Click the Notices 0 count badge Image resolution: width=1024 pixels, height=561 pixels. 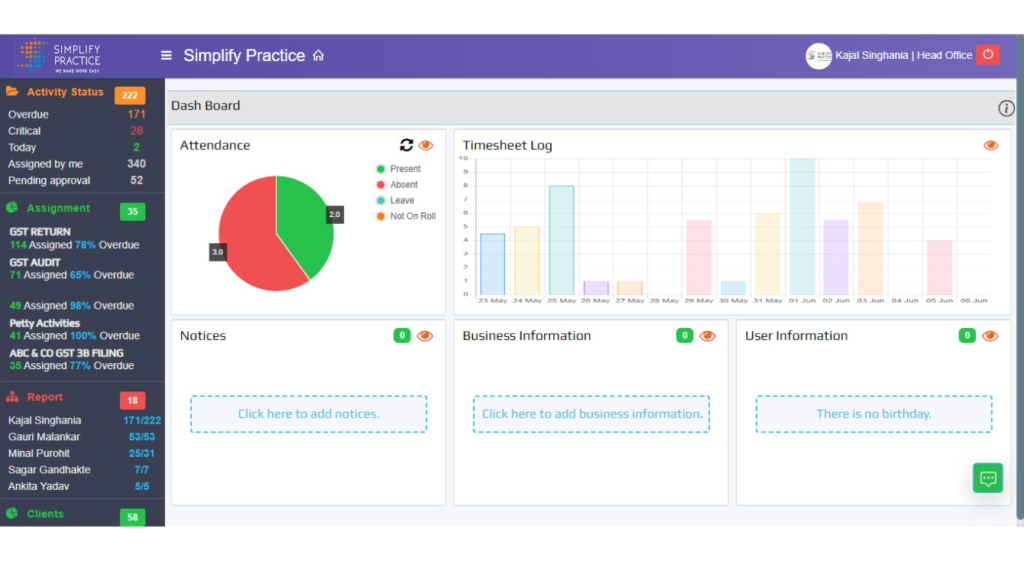click(402, 336)
